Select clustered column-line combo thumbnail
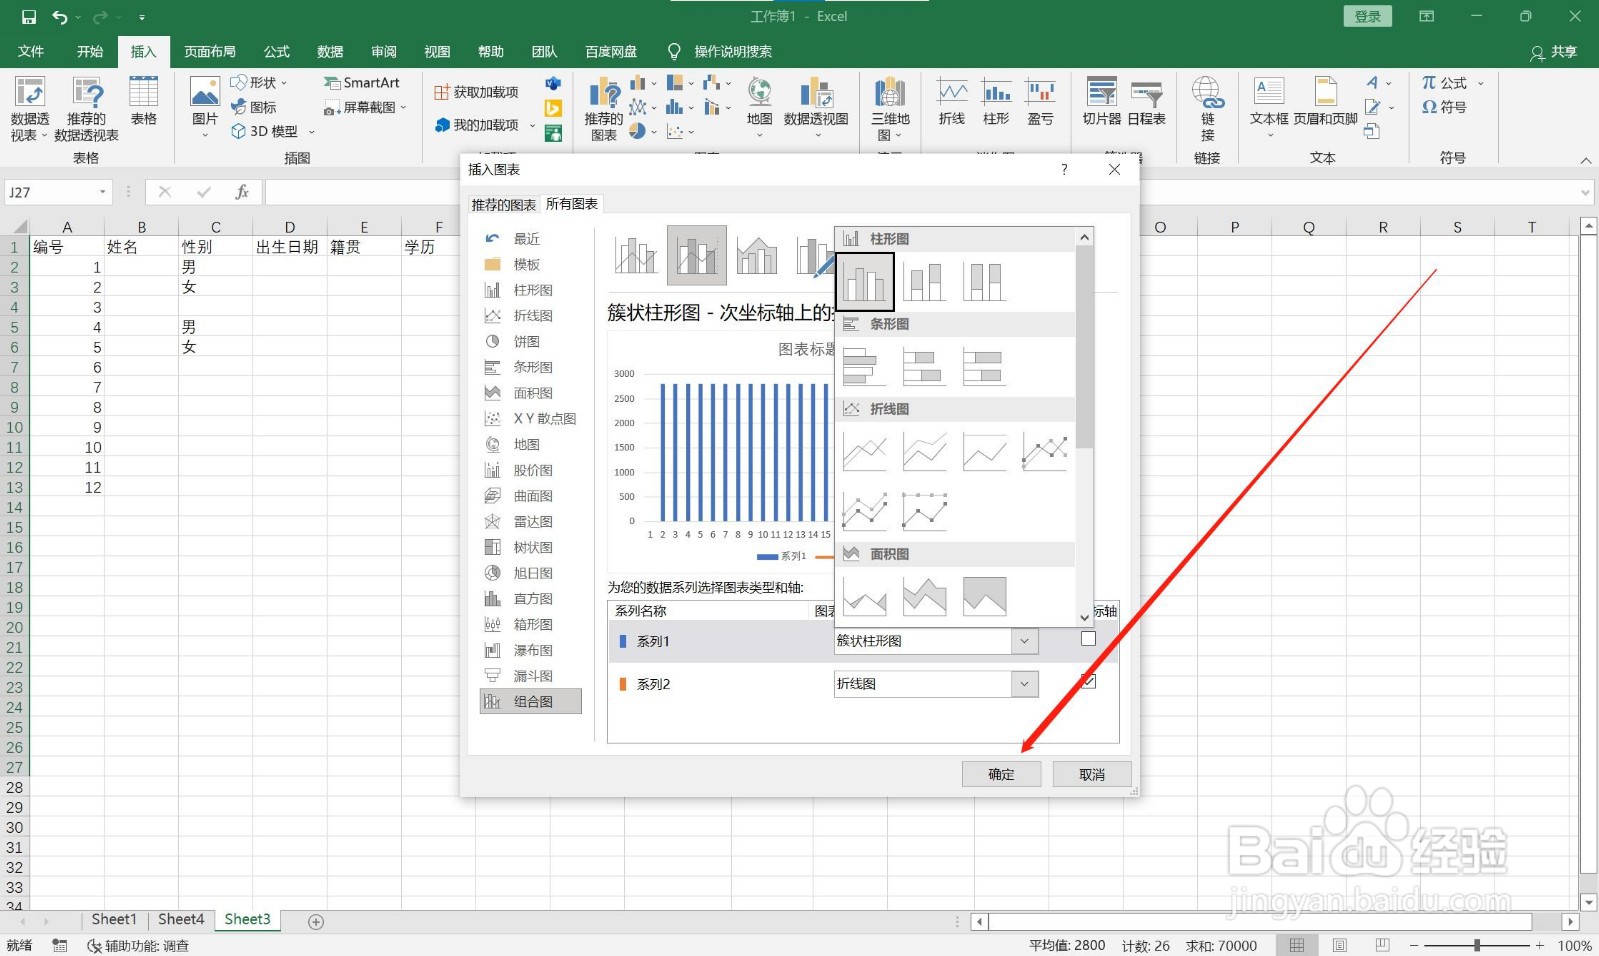The height and width of the screenshot is (956, 1599). [x=636, y=254]
